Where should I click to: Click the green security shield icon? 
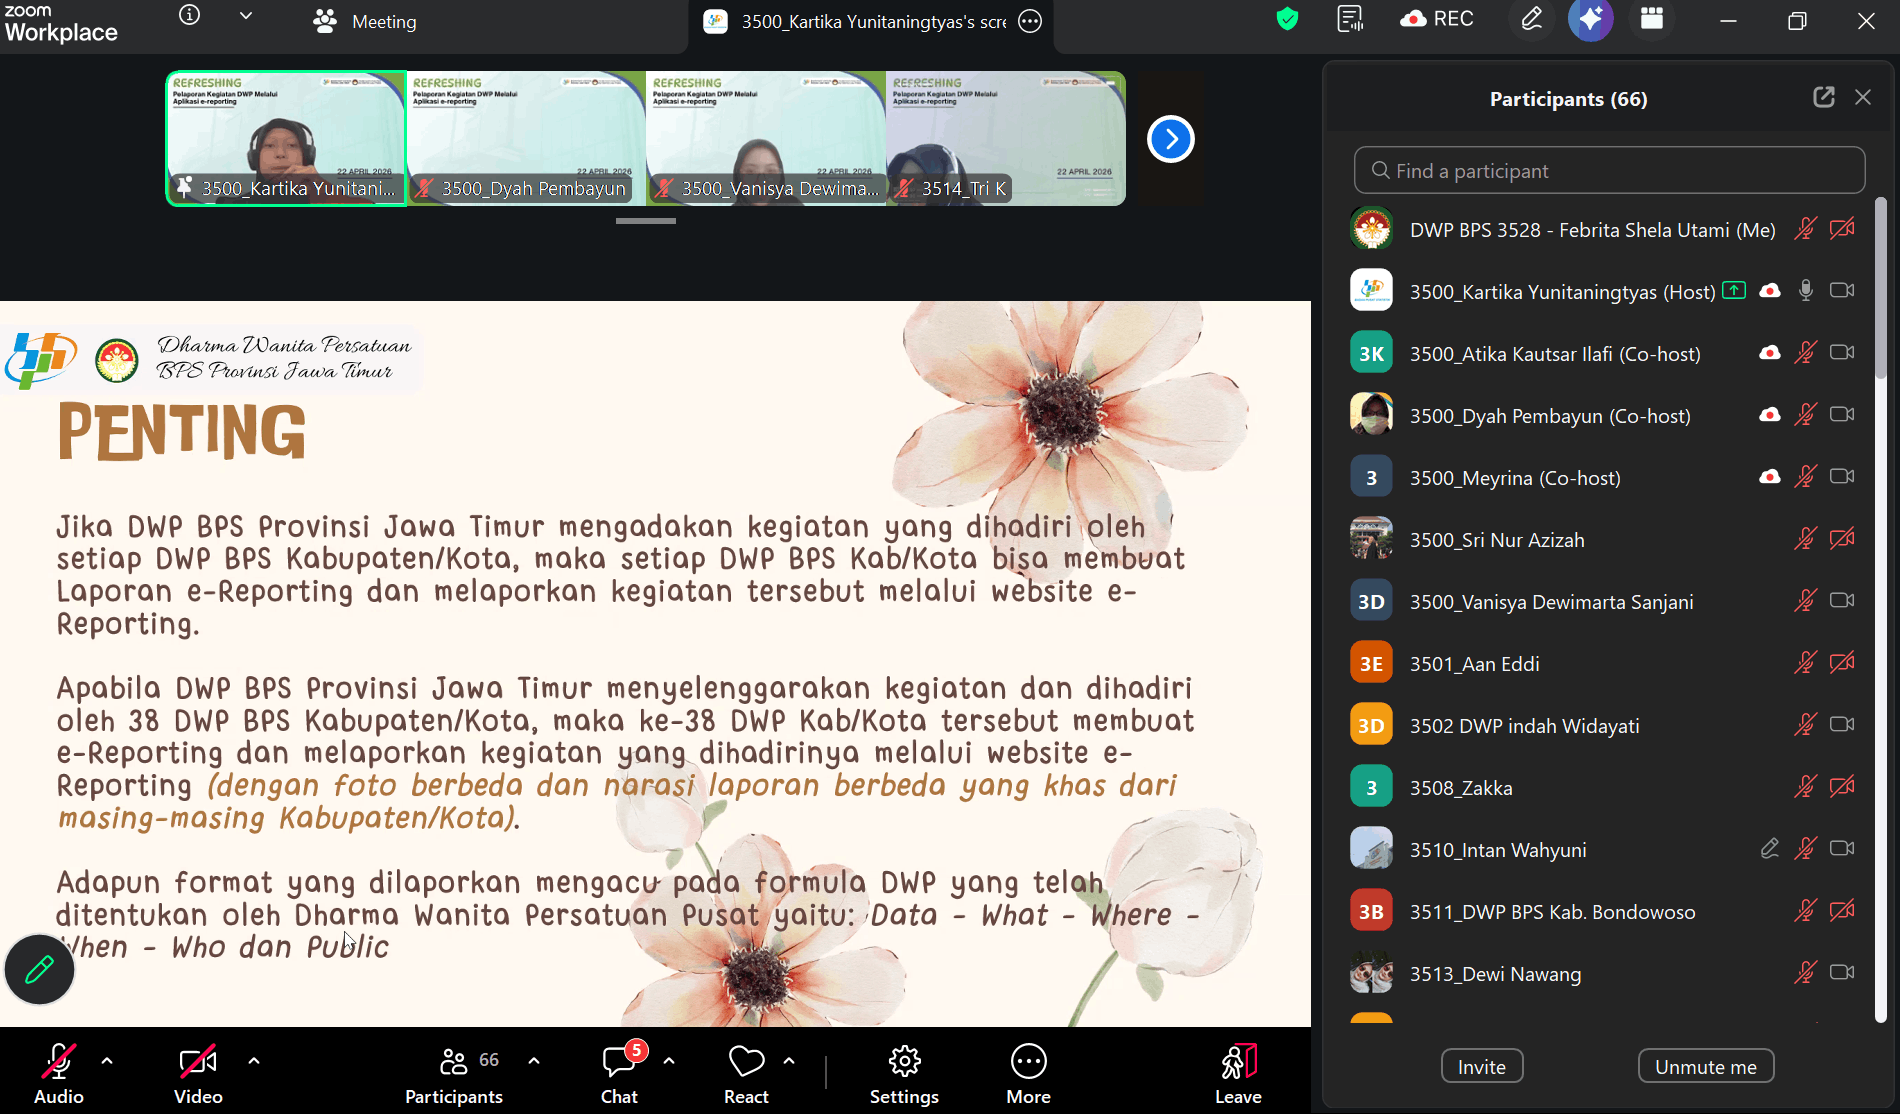tap(1287, 18)
